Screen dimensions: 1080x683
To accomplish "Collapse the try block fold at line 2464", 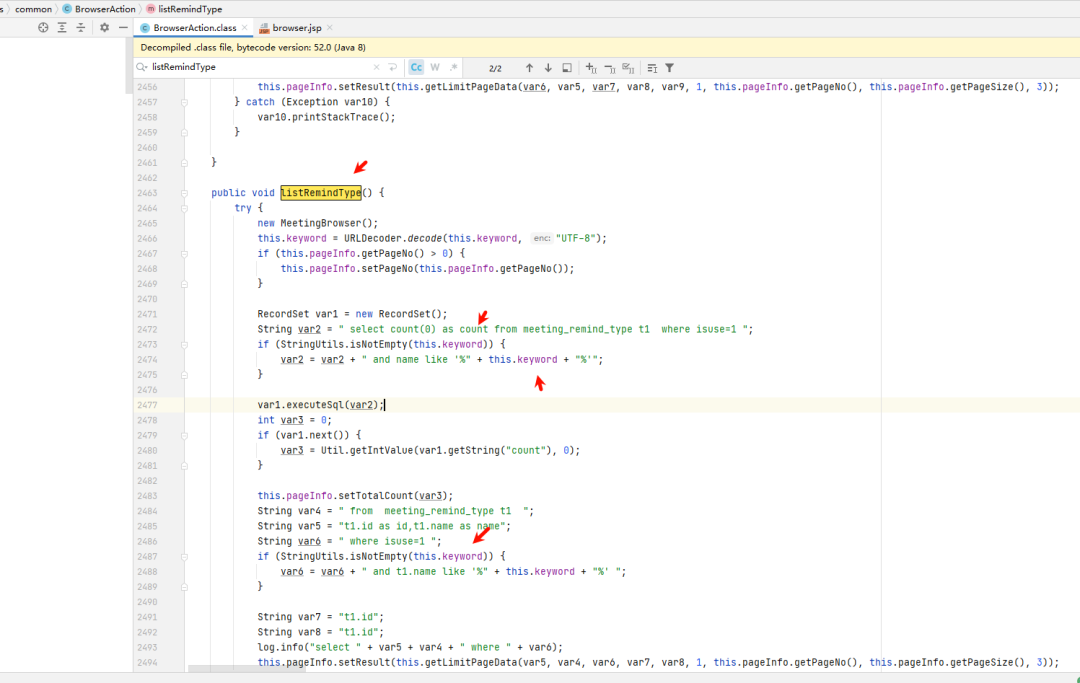I will [184, 209].
